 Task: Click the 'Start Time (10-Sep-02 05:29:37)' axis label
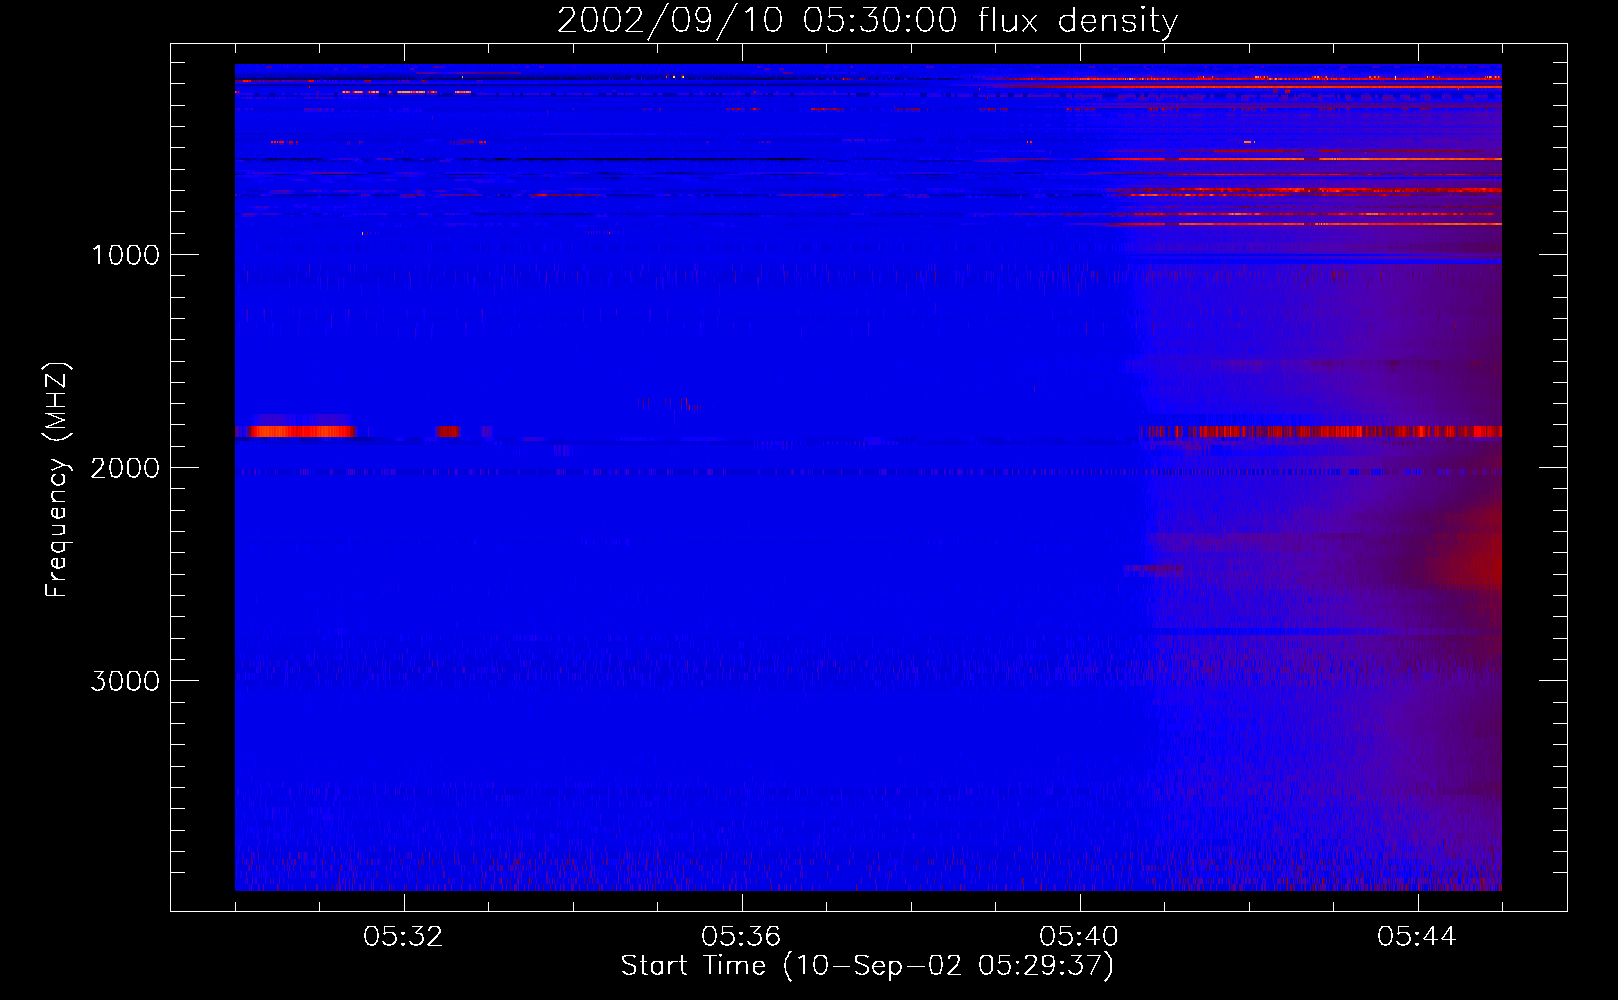867,966
